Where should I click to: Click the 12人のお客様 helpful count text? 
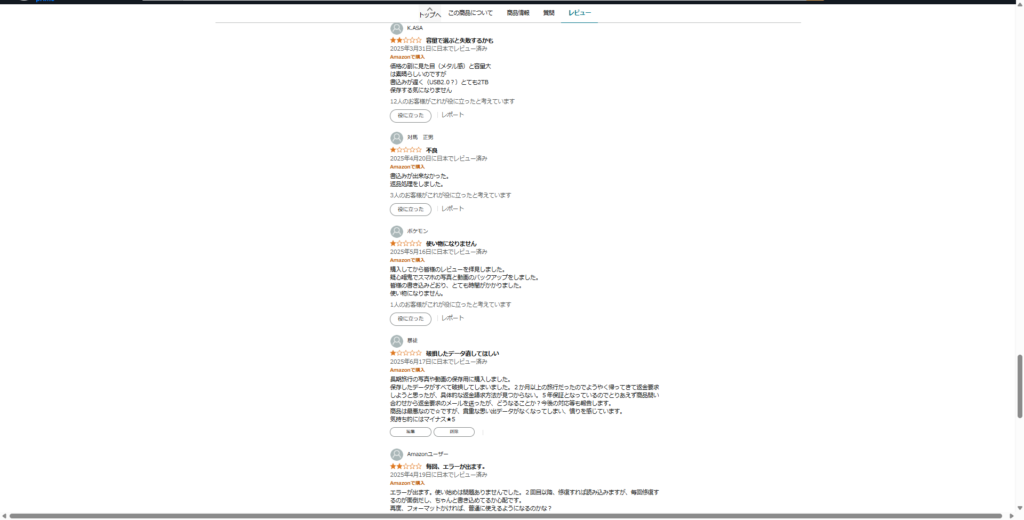452,101
